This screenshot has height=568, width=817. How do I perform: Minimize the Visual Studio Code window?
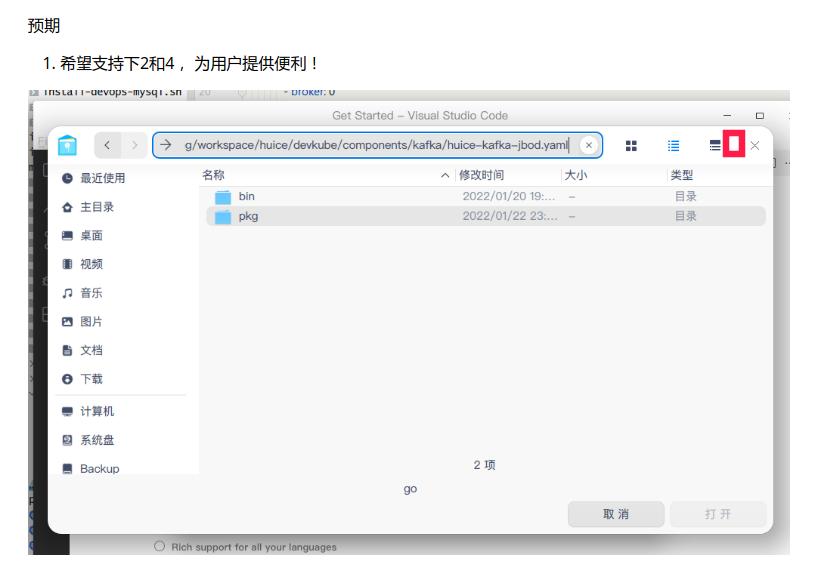(727, 115)
